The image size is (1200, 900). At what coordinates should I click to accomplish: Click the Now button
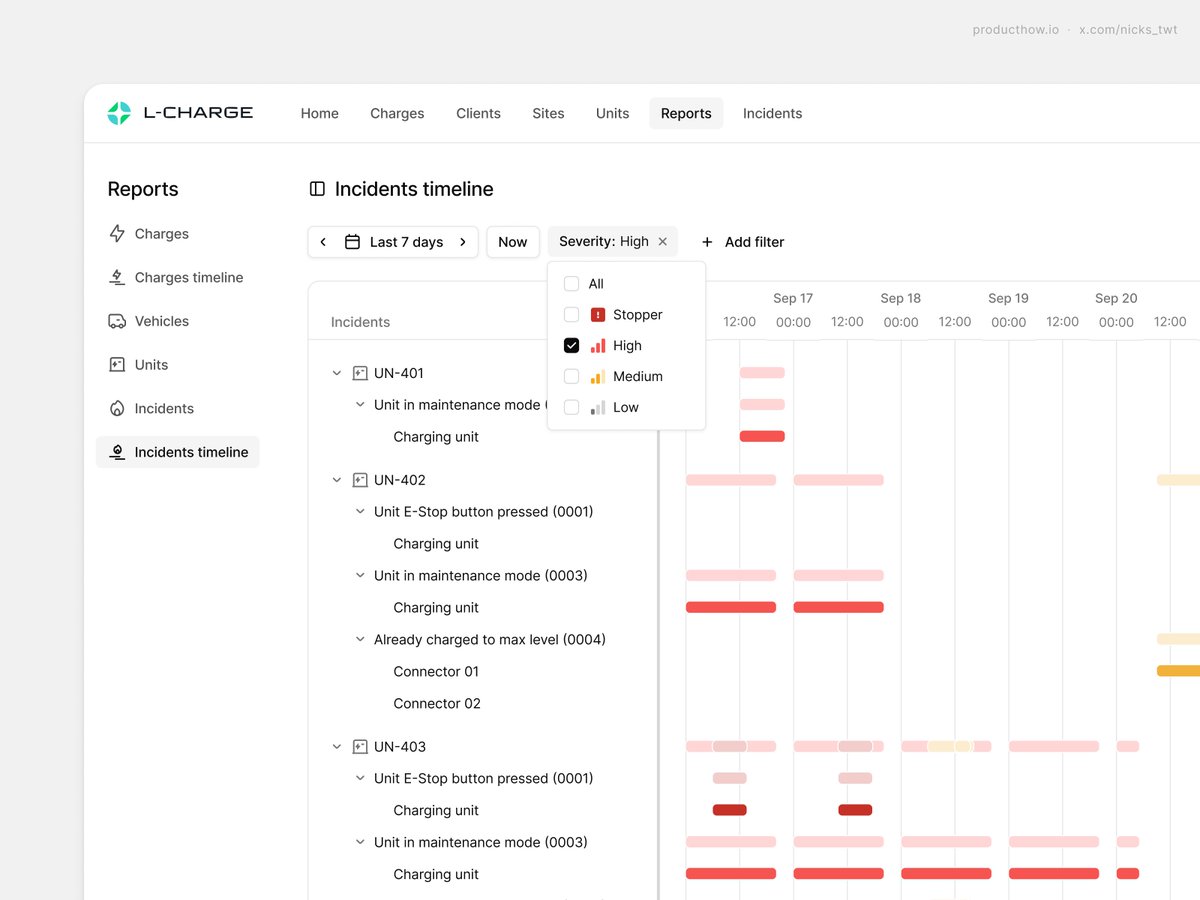click(513, 242)
